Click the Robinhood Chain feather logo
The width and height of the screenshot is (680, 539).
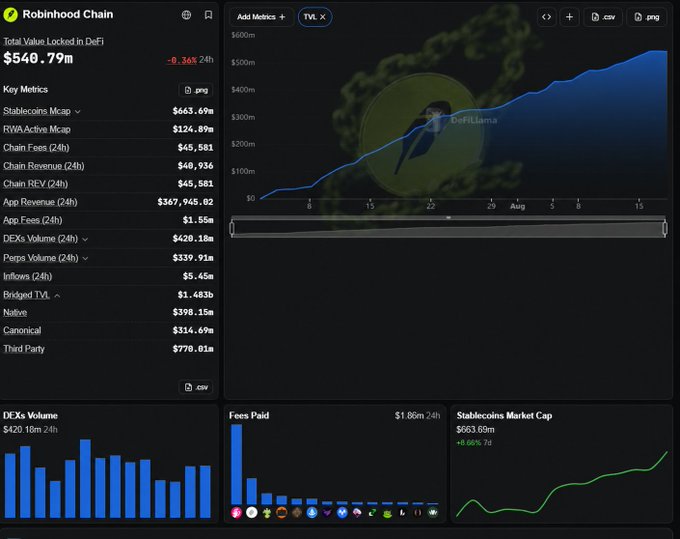[10, 15]
